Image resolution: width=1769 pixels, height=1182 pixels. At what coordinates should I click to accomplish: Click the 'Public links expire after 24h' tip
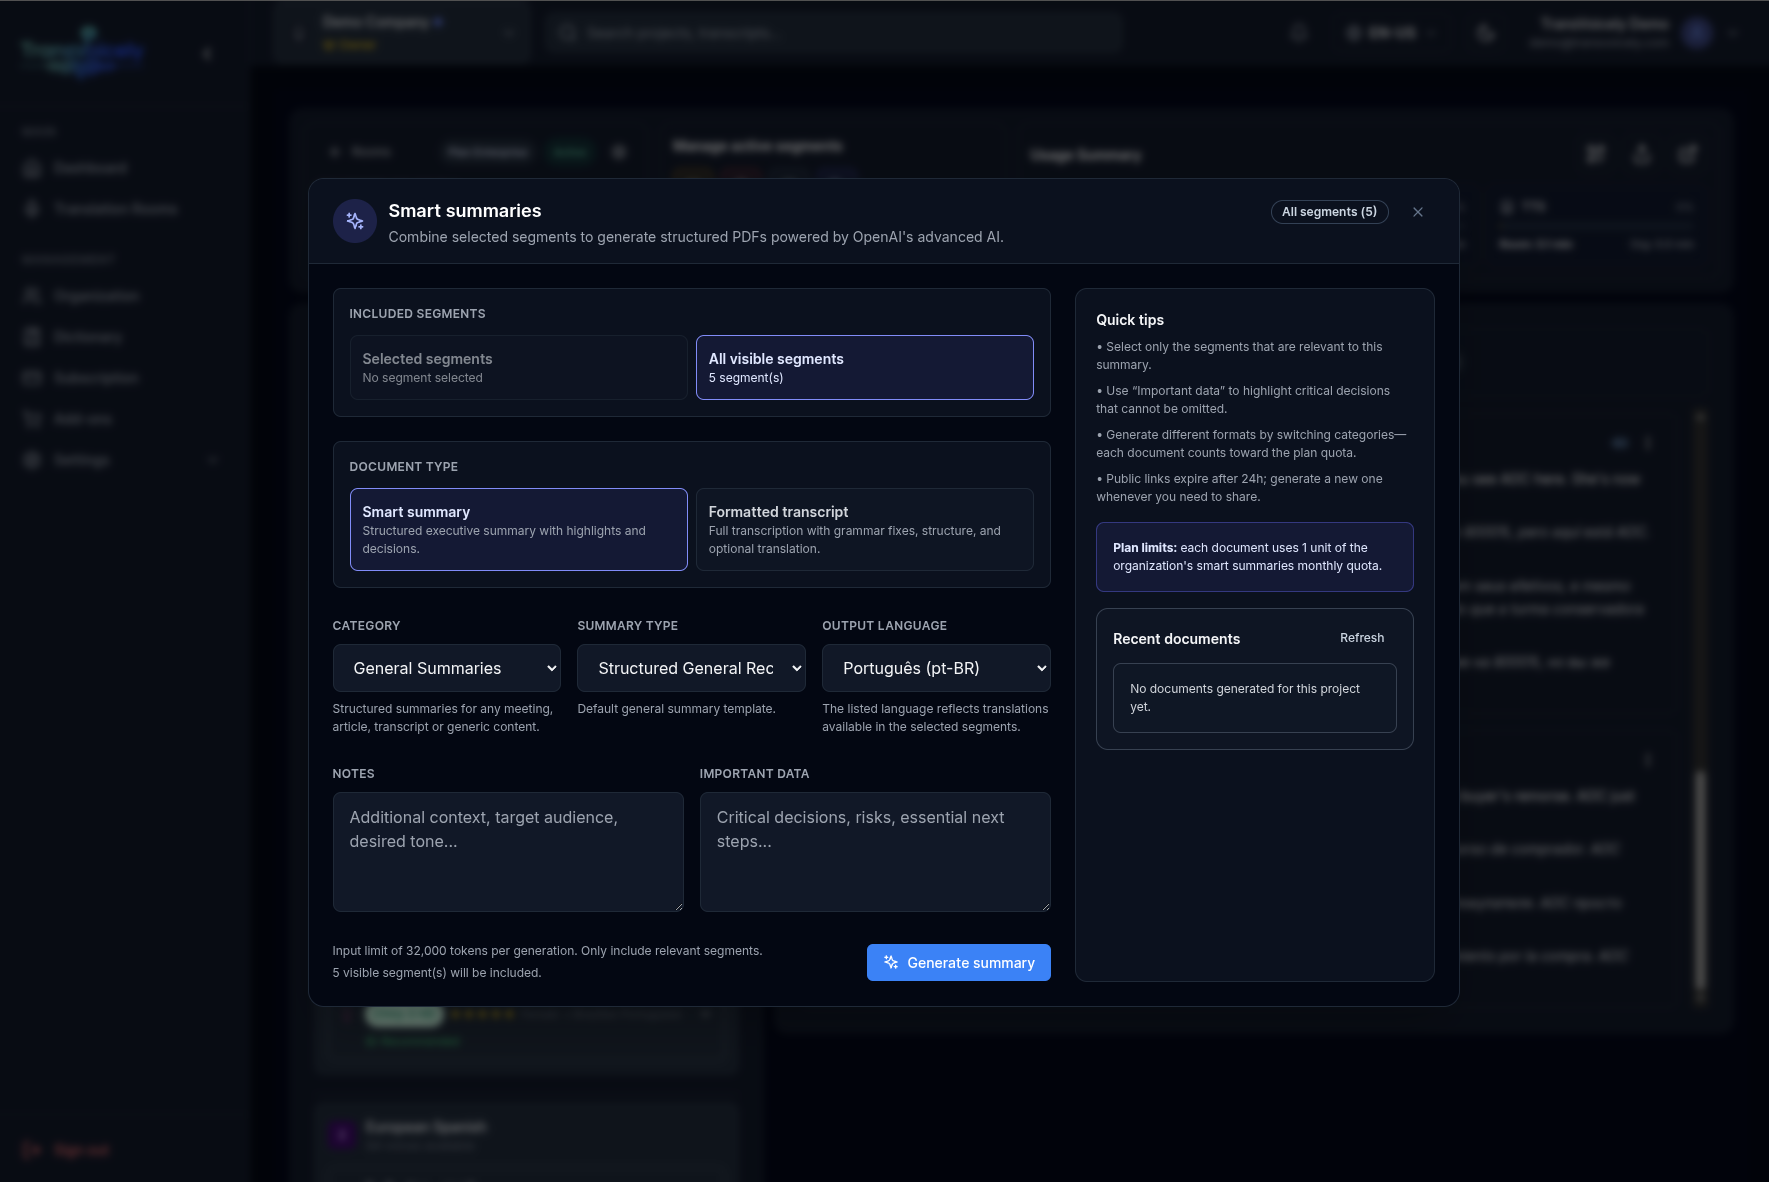[1240, 488]
